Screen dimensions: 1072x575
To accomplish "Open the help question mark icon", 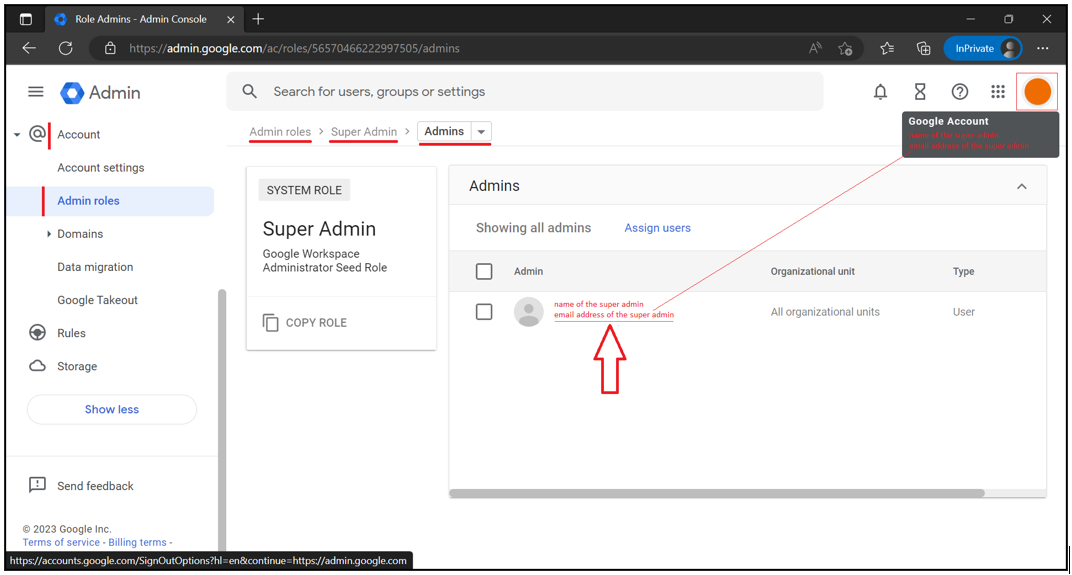I will point(960,92).
